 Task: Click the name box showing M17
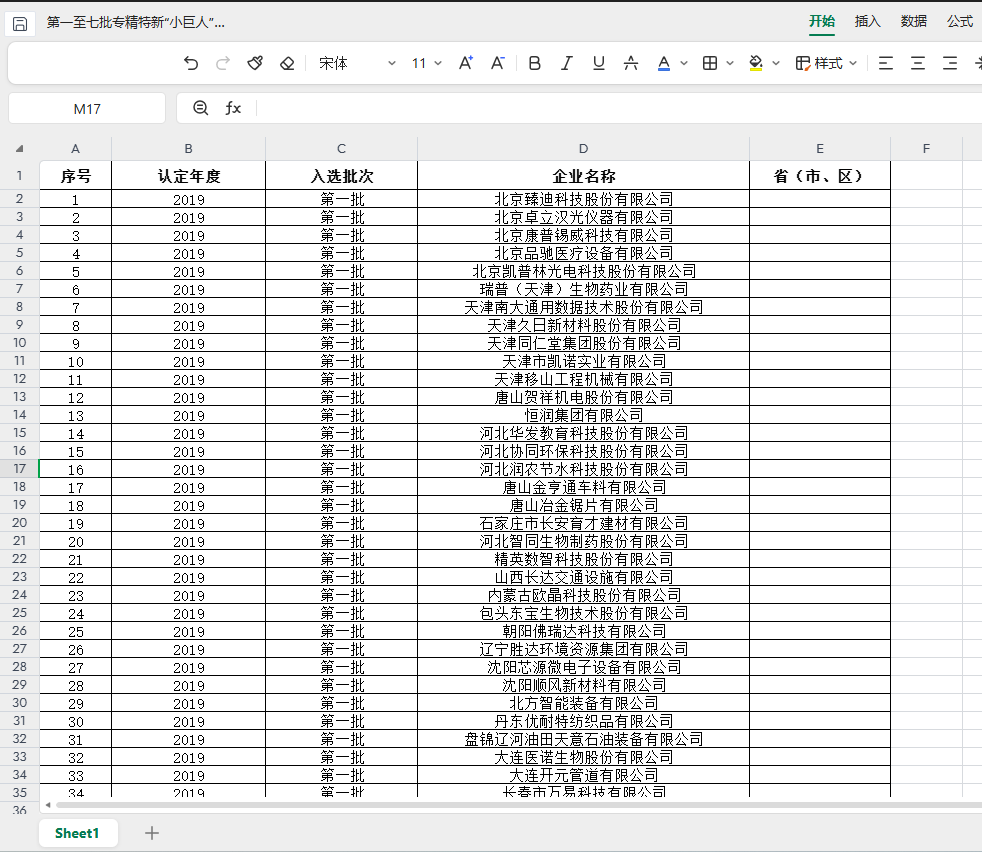pyautogui.click(x=87, y=109)
